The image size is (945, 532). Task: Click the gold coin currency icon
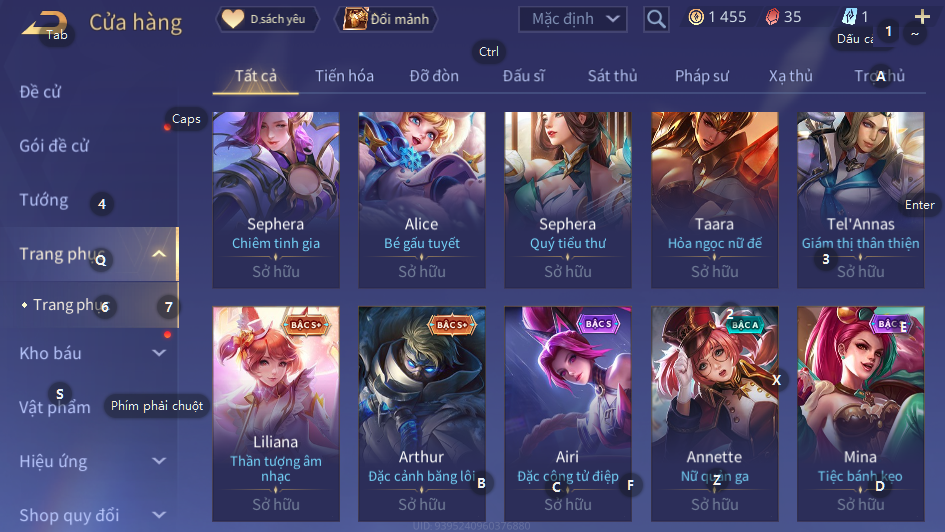click(x=696, y=17)
